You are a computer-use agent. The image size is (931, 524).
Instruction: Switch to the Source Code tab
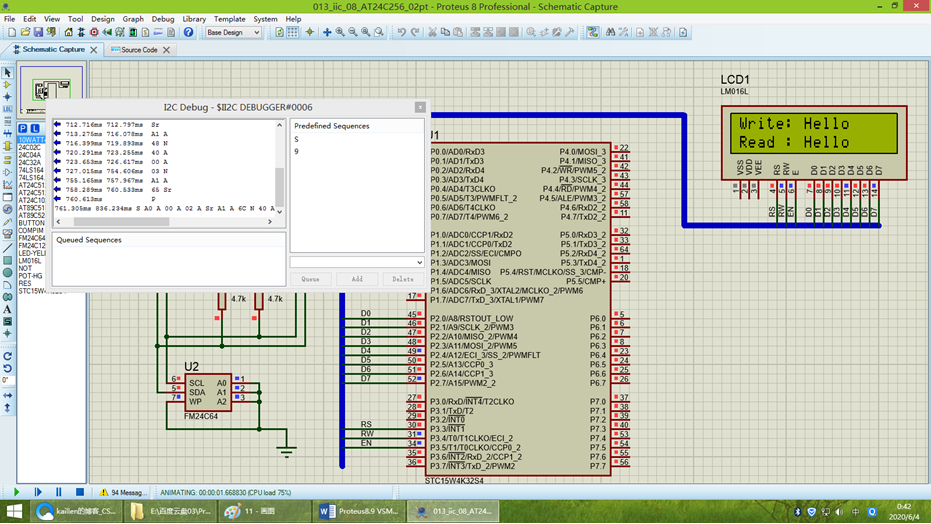pyautogui.click(x=139, y=50)
